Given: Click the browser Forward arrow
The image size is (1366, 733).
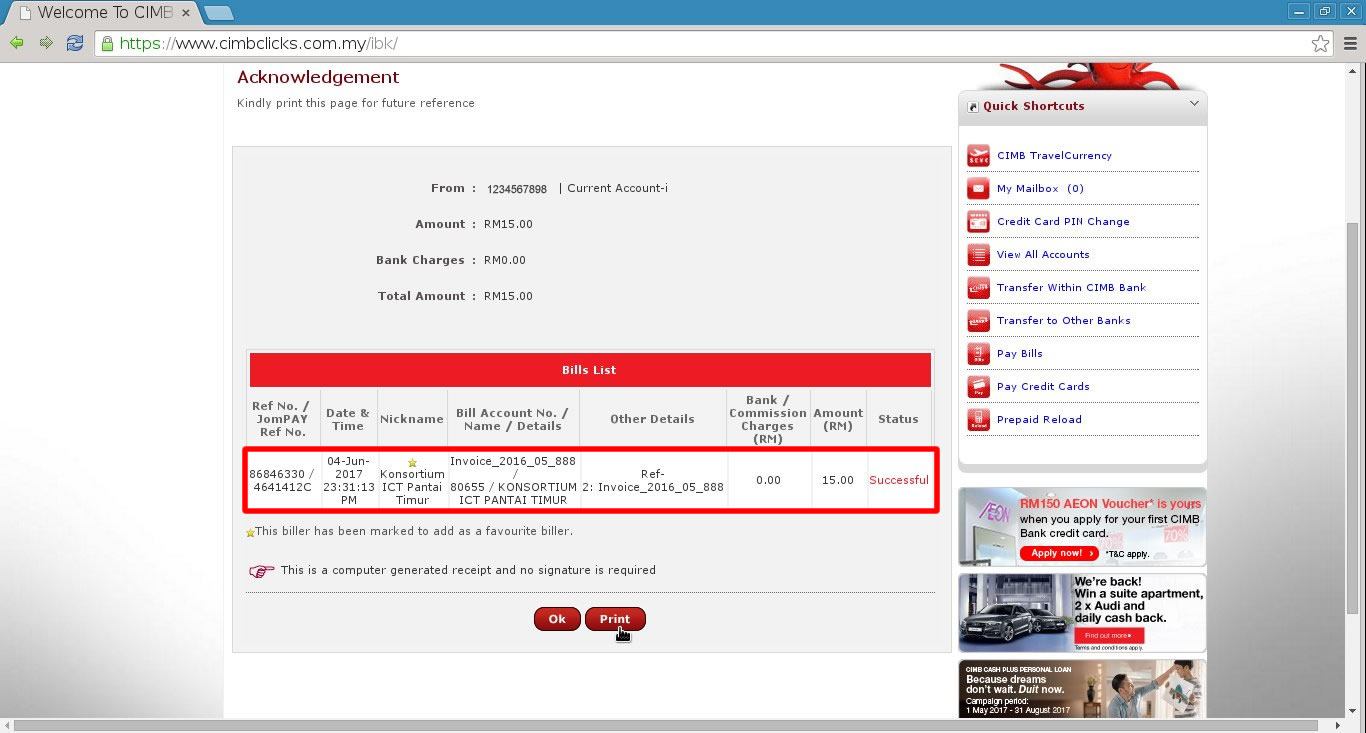Looking at the screenshot, I should point(46,43).
